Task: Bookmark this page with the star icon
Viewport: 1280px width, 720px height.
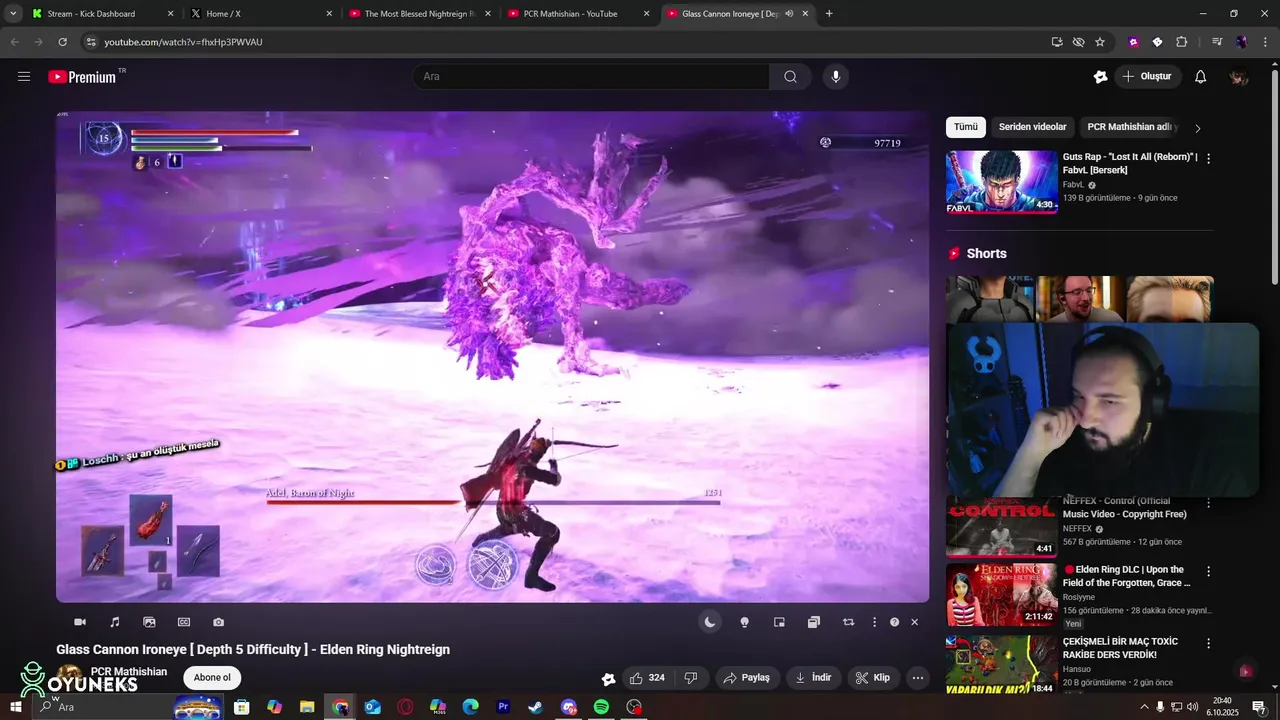Action: tap(1100, 42)
